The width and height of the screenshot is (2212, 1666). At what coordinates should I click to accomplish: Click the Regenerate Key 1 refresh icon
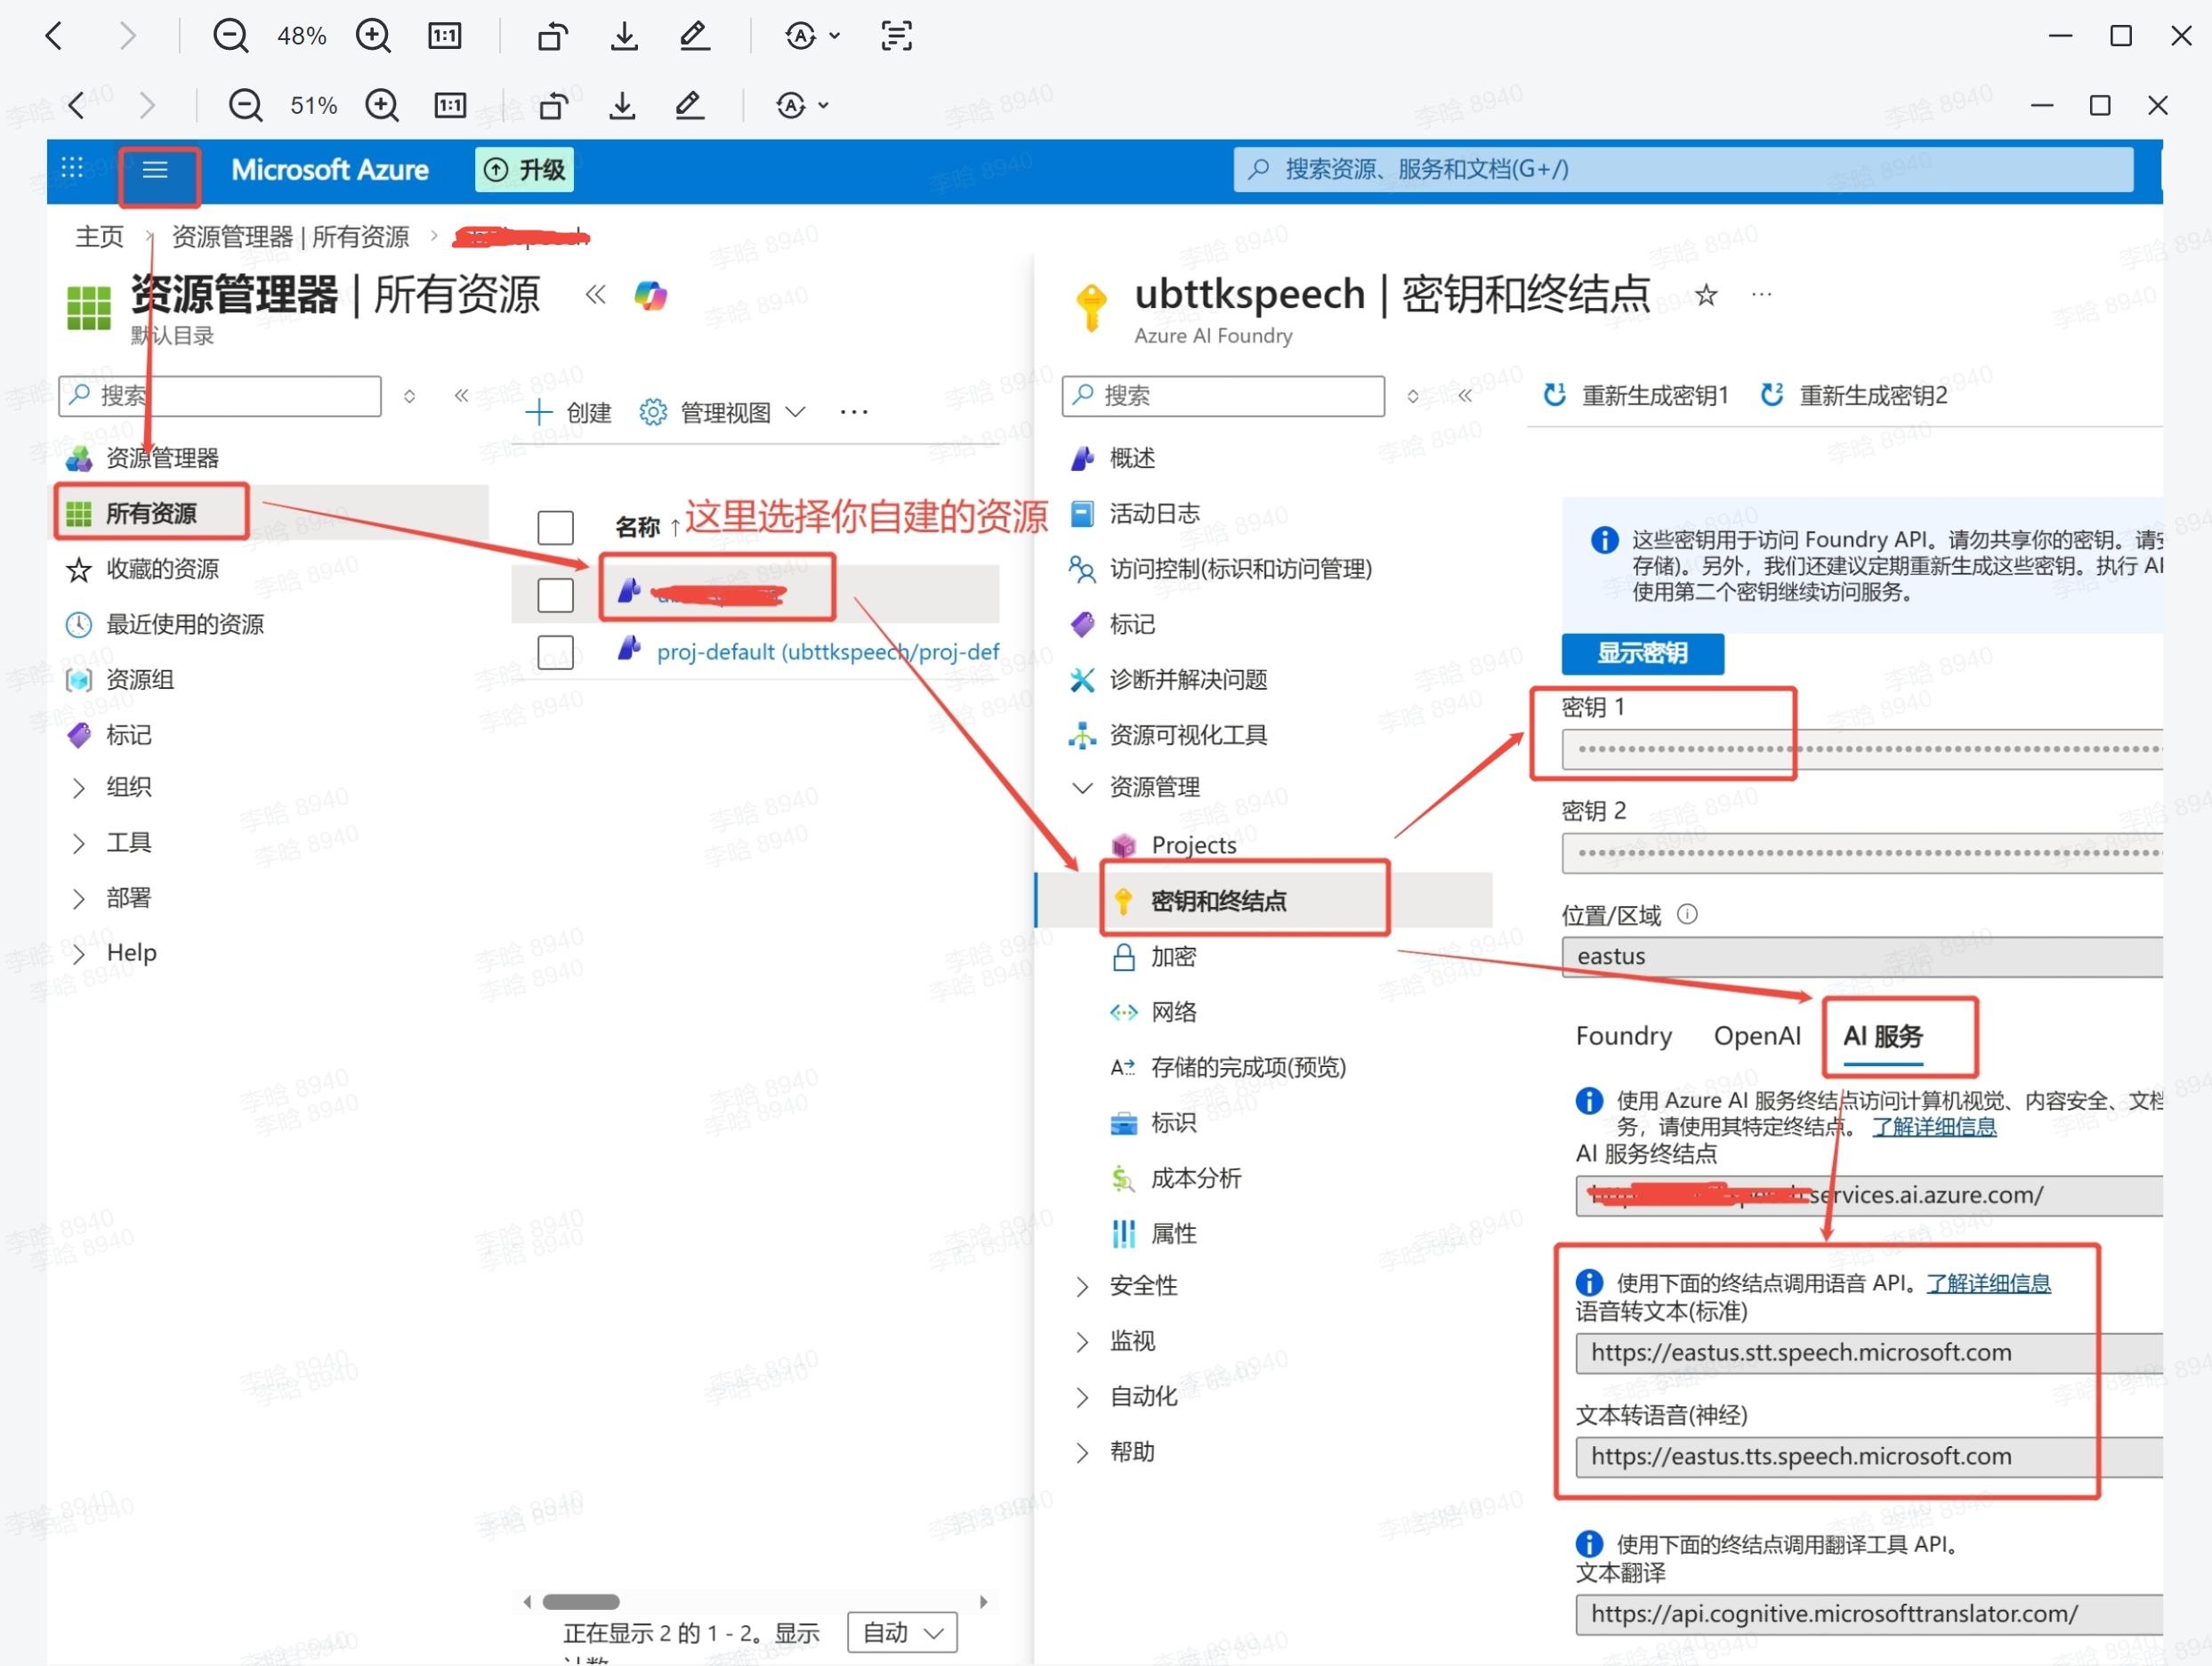point(1554,395)
